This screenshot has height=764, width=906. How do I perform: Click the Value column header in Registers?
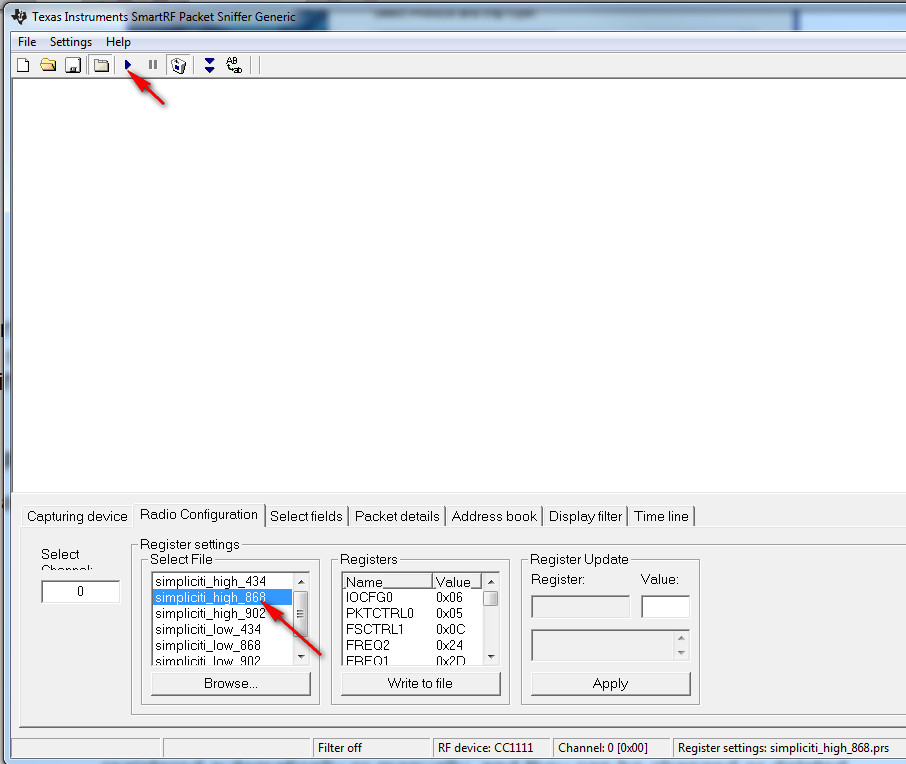pyautogui.click(x=457, y=581)
